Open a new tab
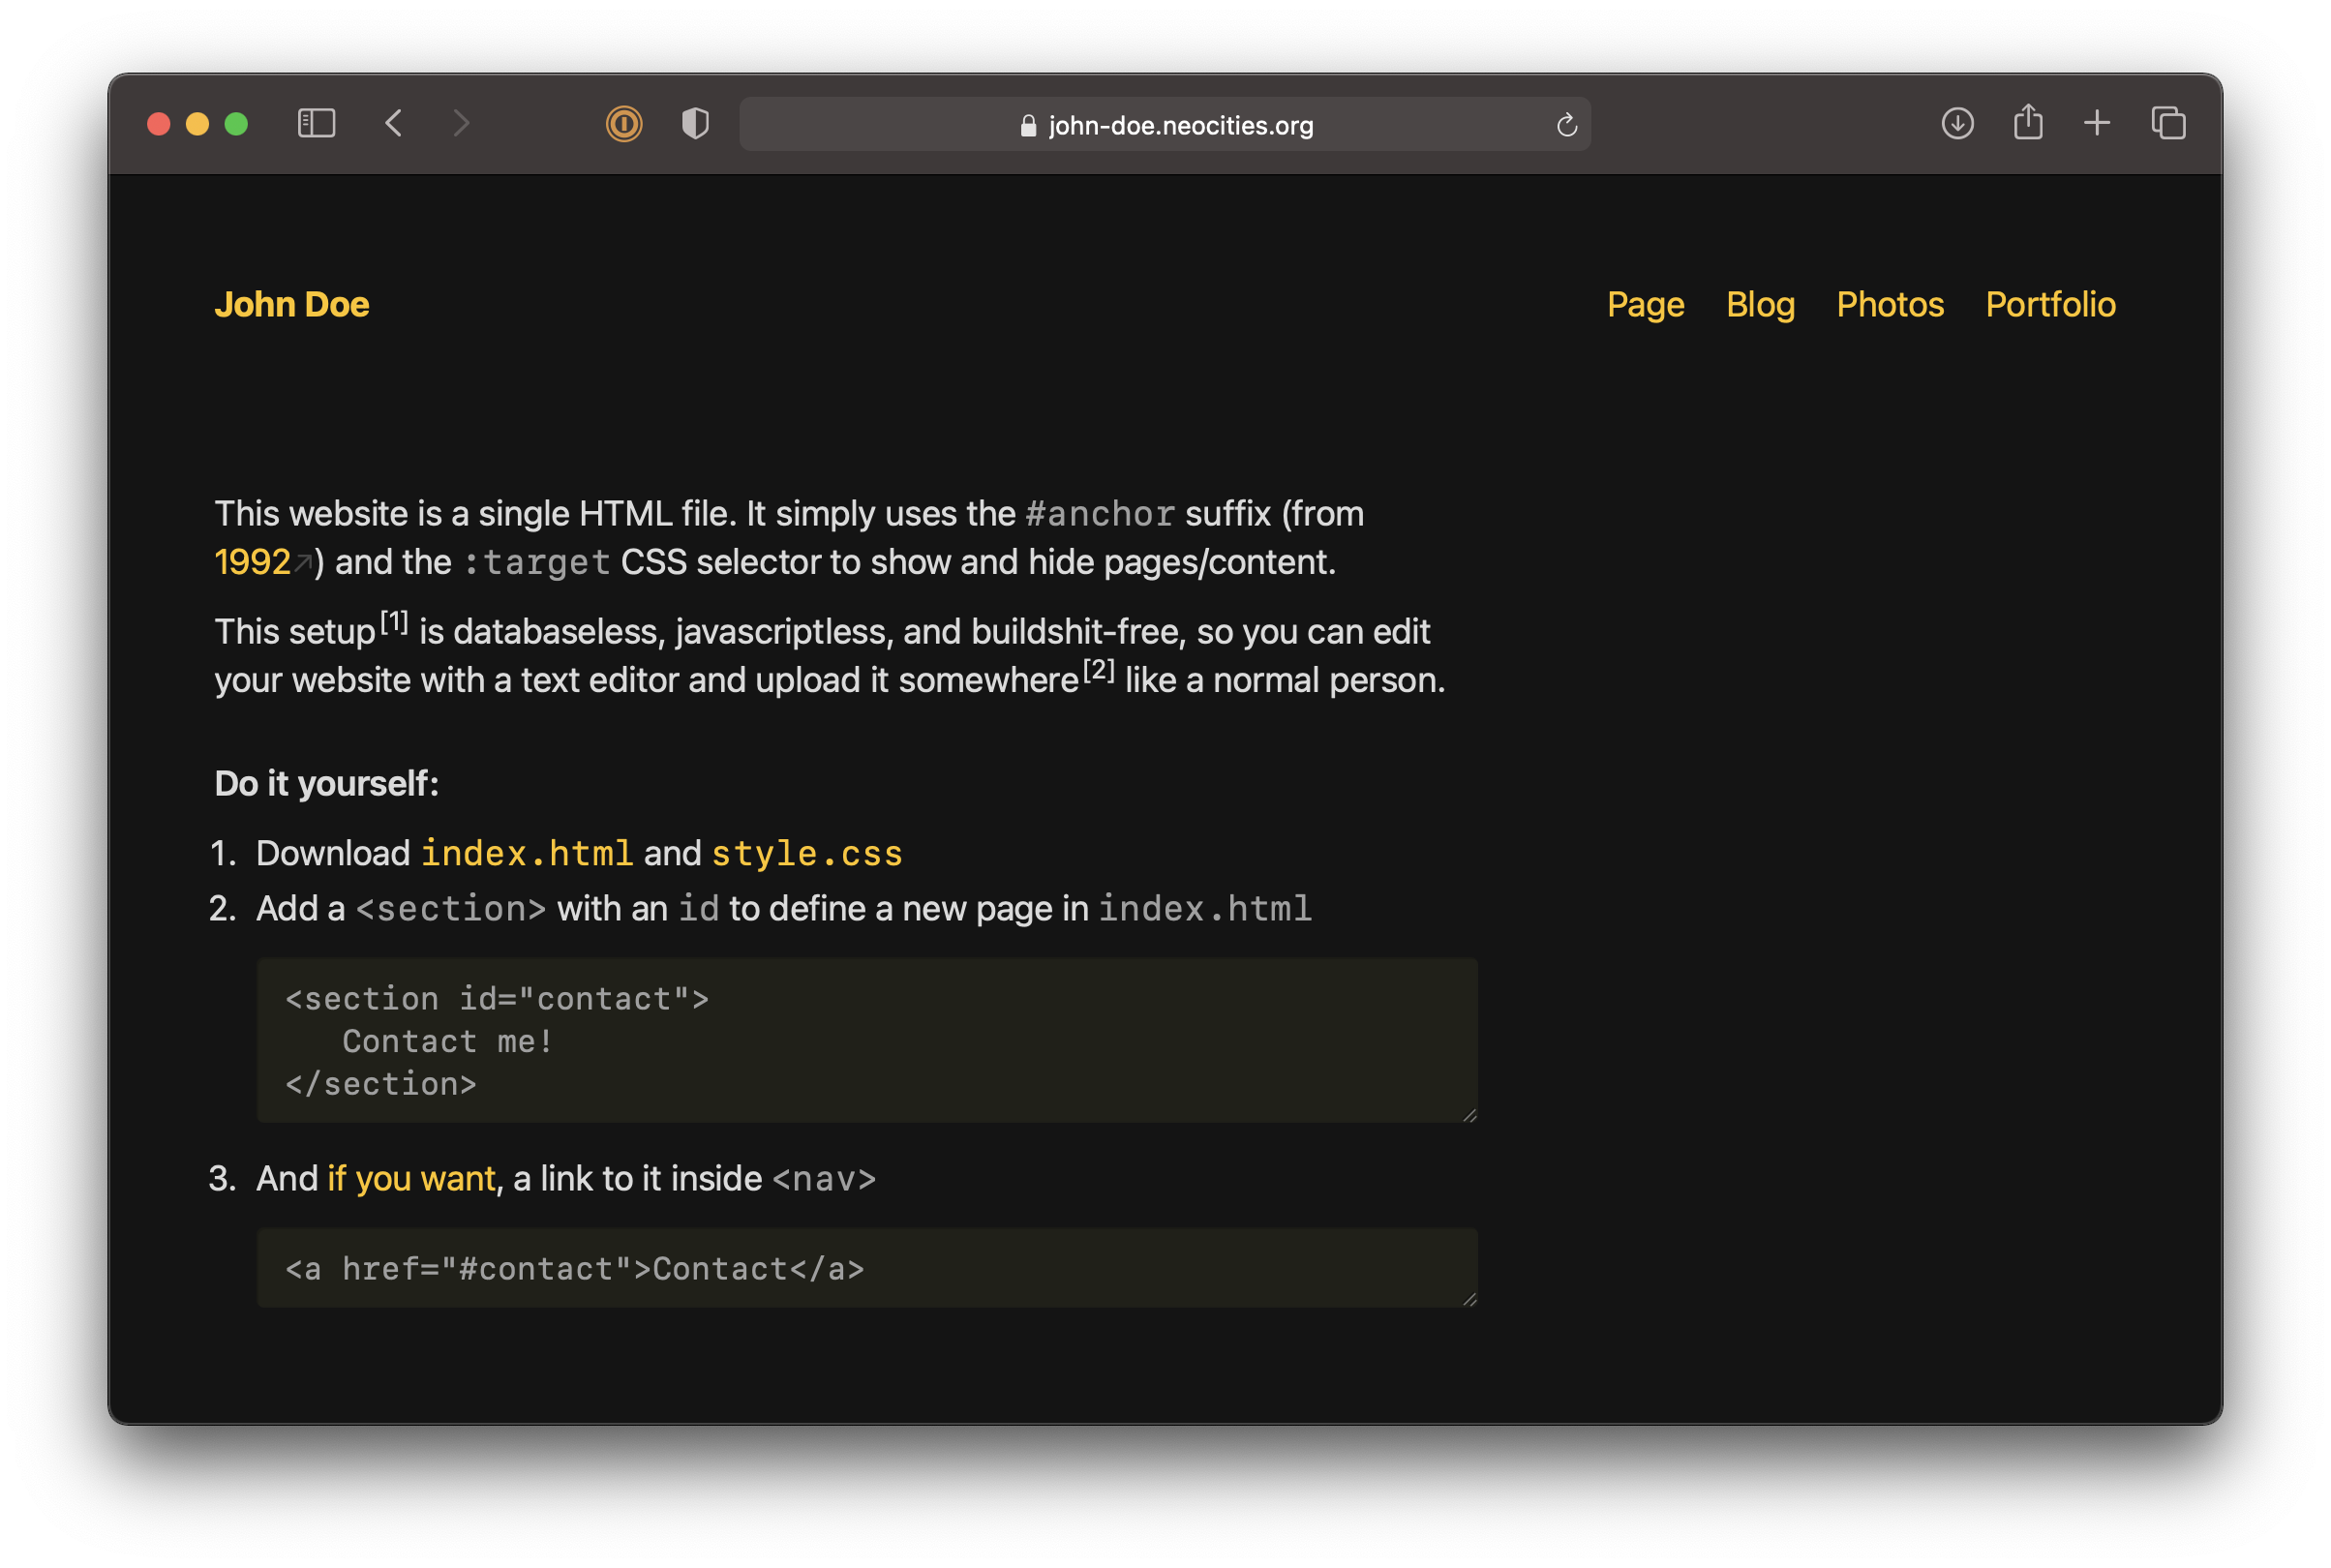Viewport: 2331px width, 1568px height. point(2097,123)
